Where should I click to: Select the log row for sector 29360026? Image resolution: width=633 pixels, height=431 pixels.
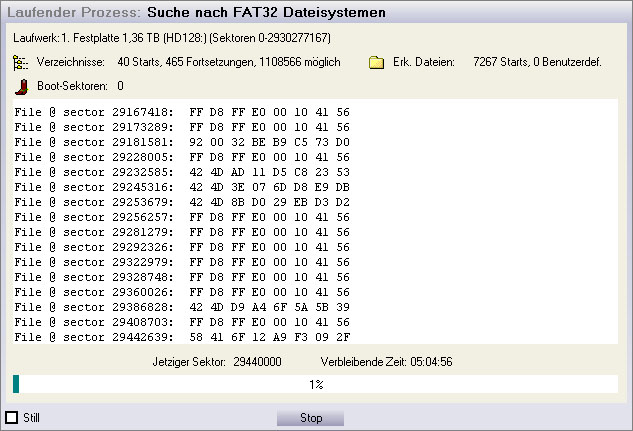[182, 292]
